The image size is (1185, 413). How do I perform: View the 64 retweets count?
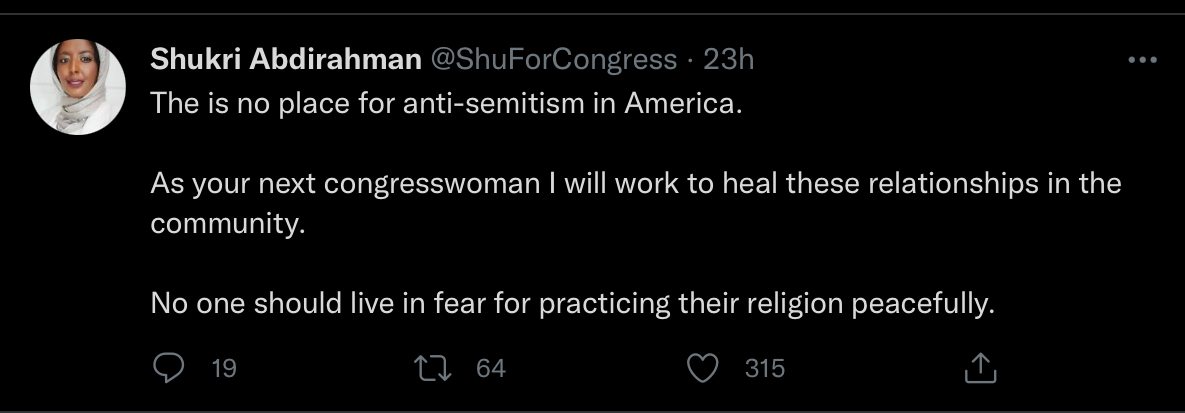(490, 368)
